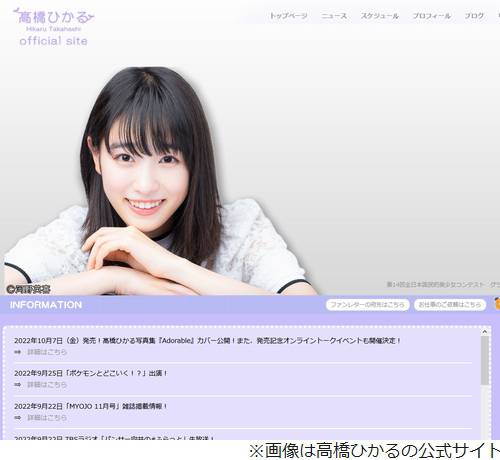
Task: Click the お仕事のご依頼はこちら button
Action: (450, 305)
